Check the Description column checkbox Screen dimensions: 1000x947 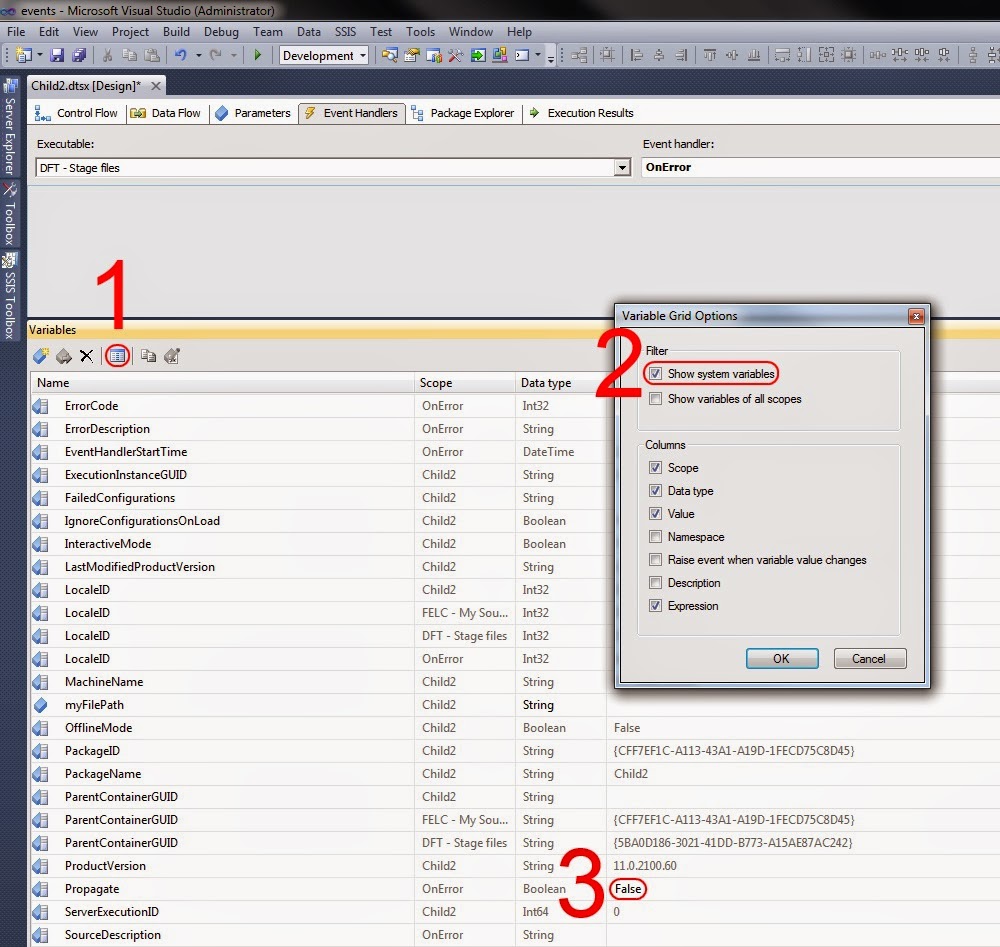[656, 582]
